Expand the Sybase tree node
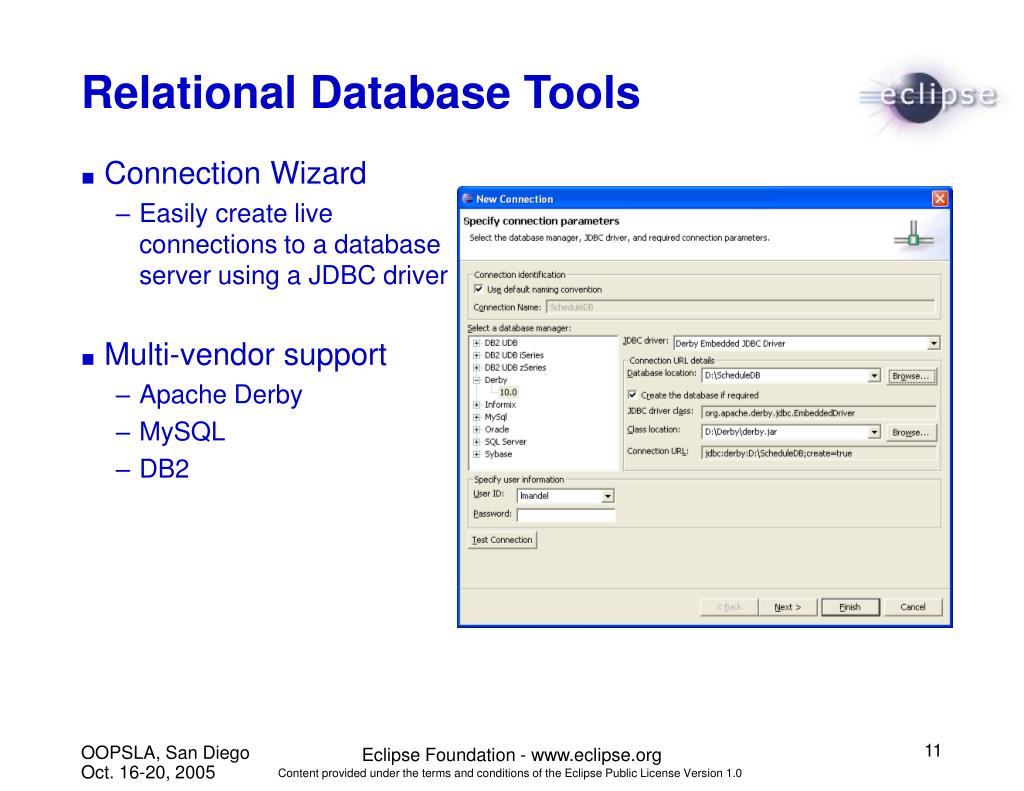The height and width of the screenshot is (791, 1024). [x=477, y=455]
